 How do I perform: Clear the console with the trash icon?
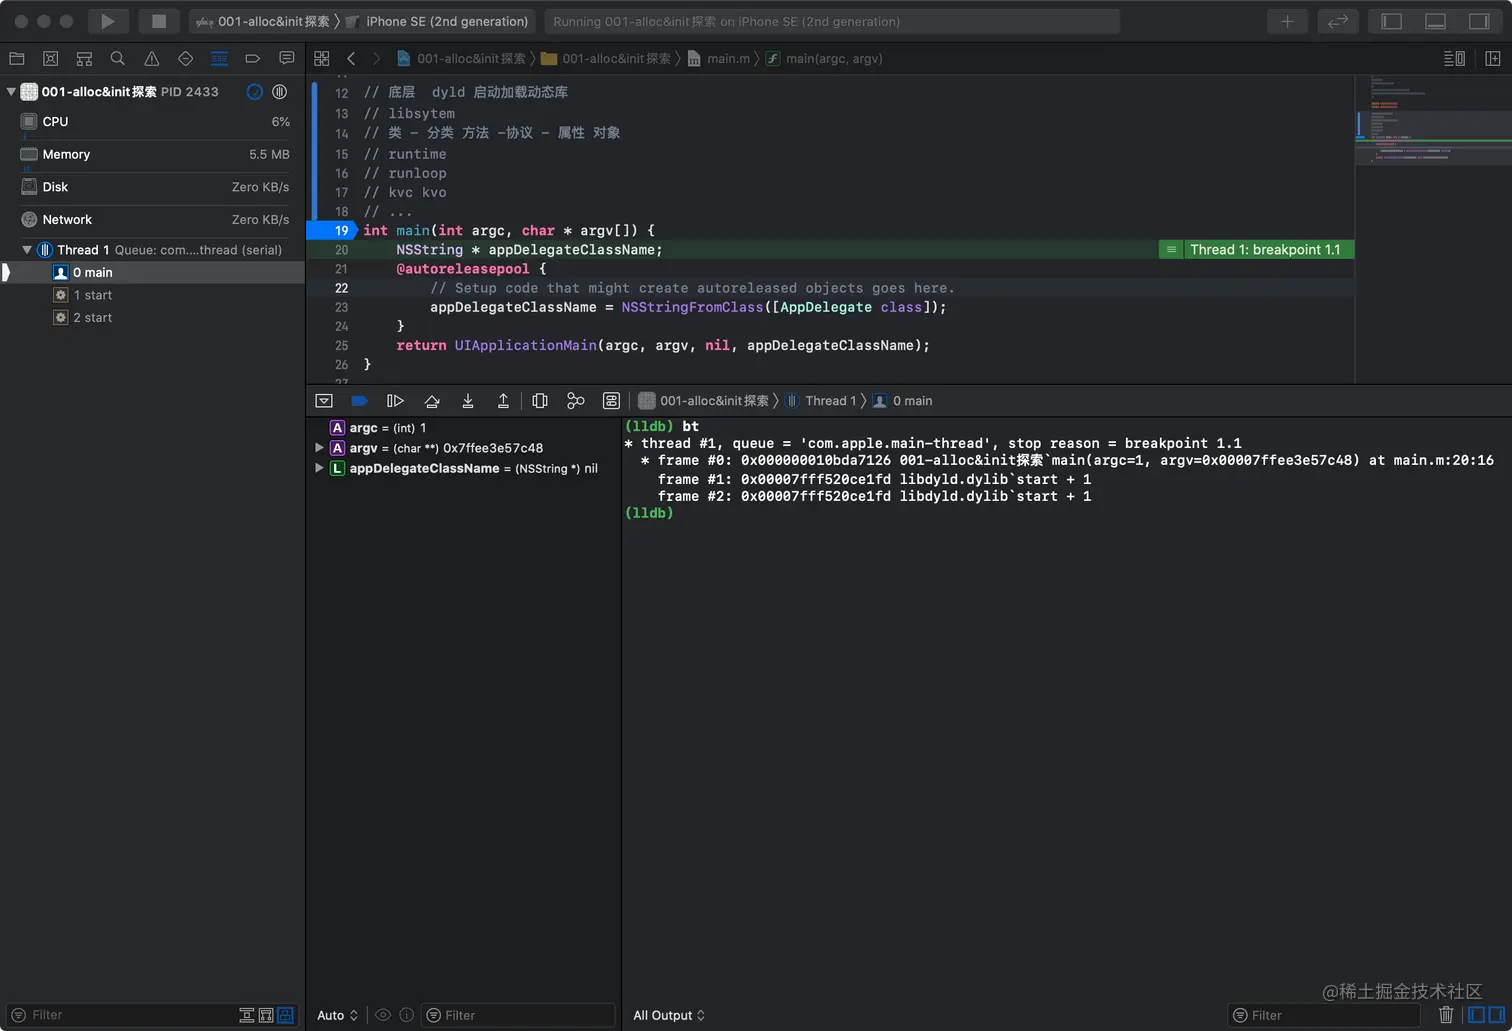pos(1446,1015)
